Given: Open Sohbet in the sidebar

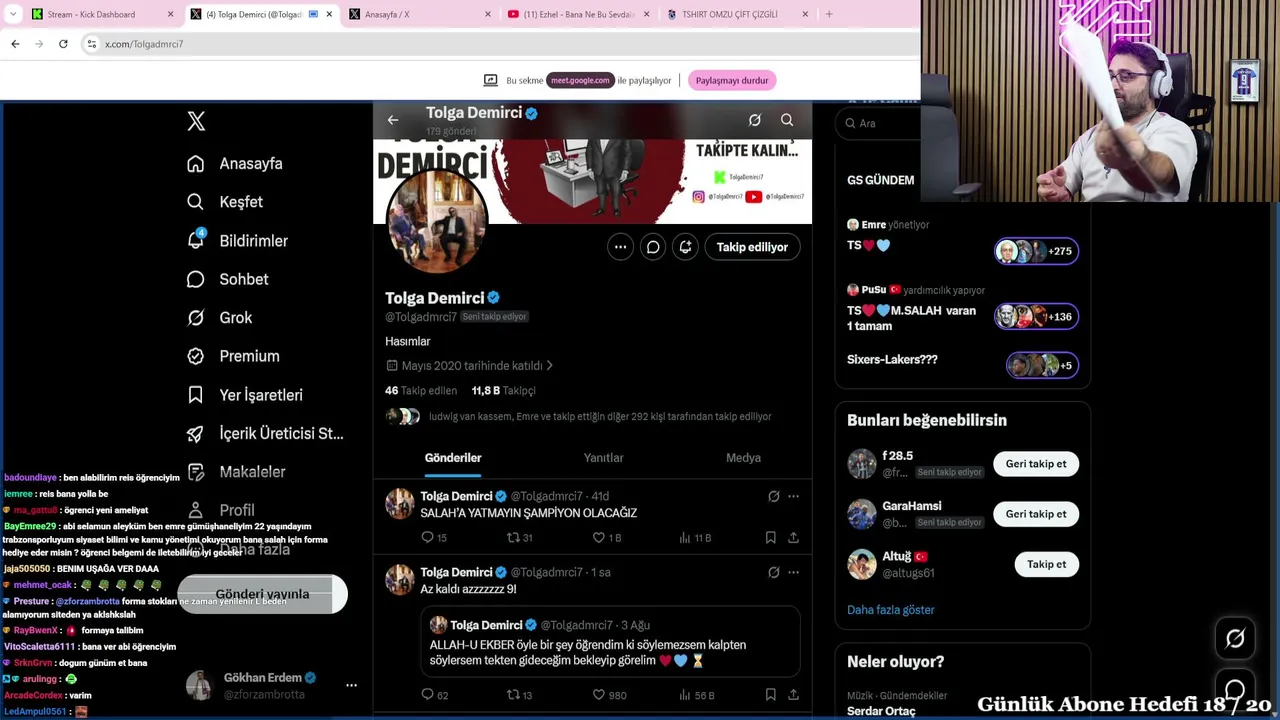Looking at the screenshot, I should [228, 279].
